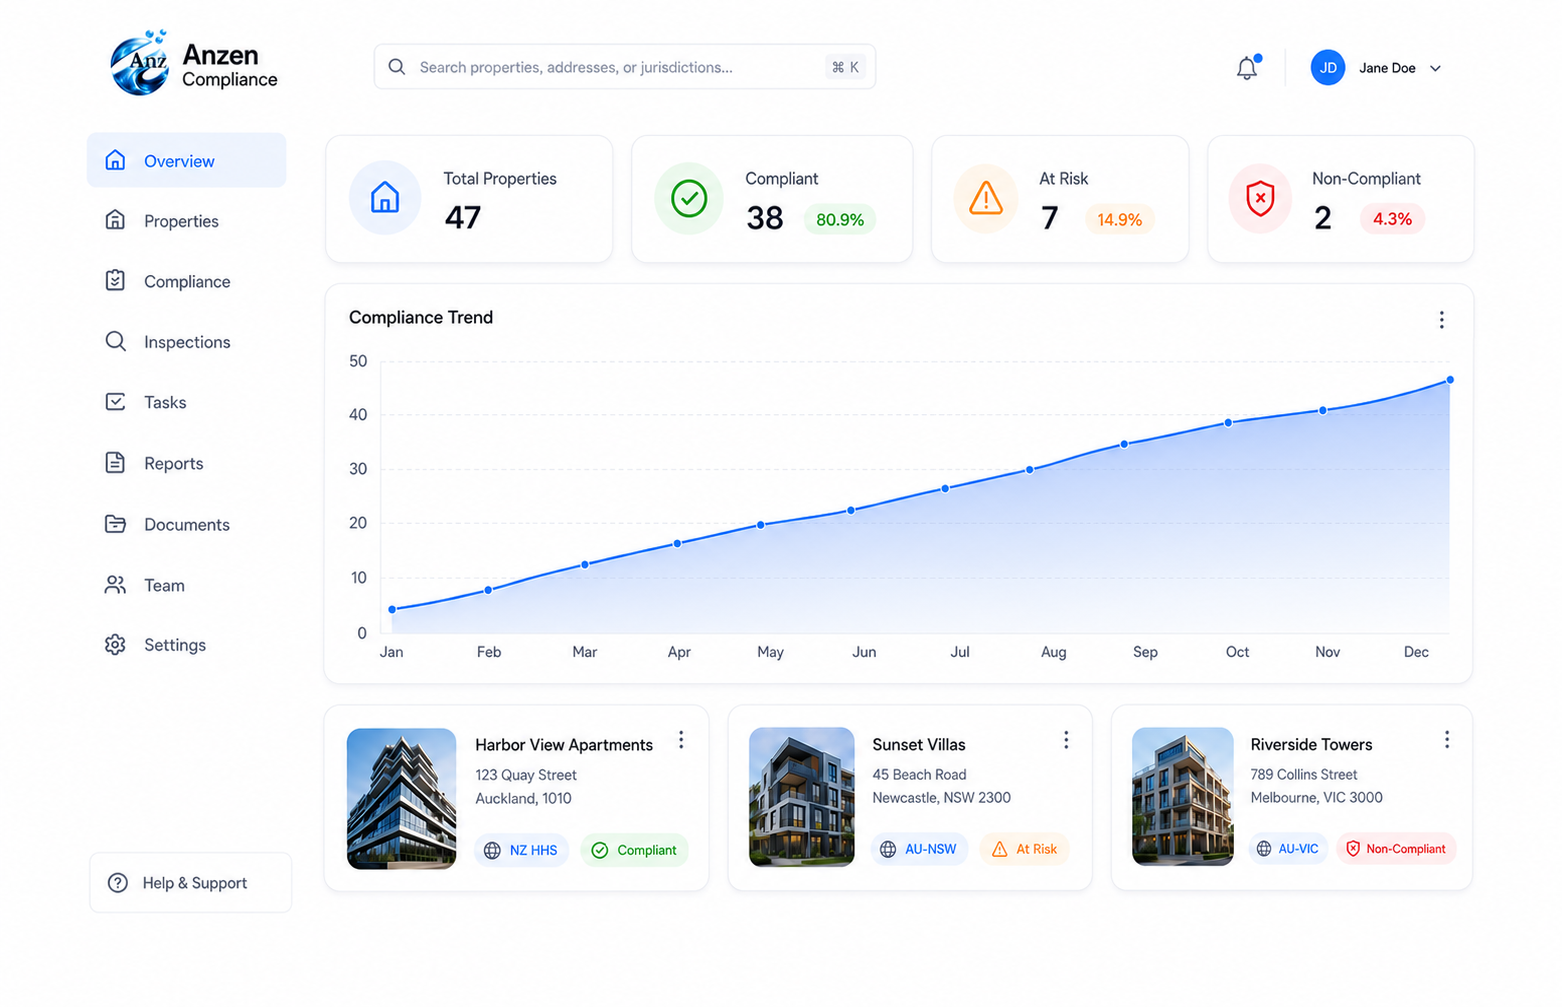
Task: Click the ⌘ K shortcut hint
Action: [x=846, y=67]
